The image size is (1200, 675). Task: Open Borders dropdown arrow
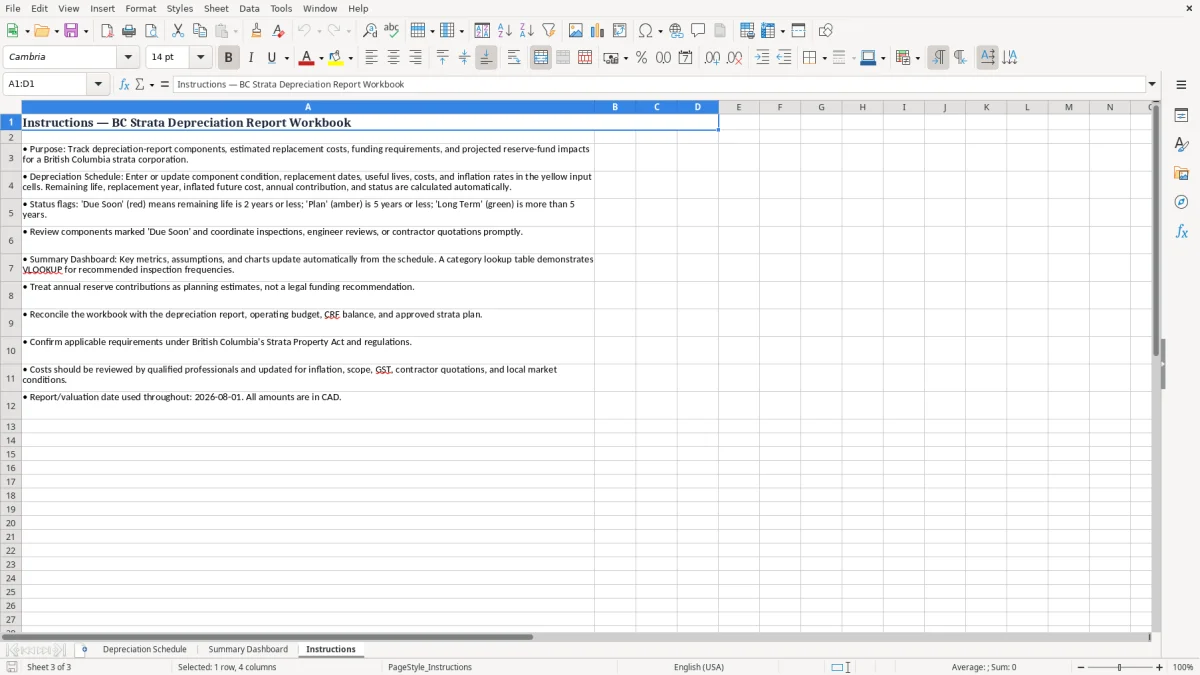(824, 59)
